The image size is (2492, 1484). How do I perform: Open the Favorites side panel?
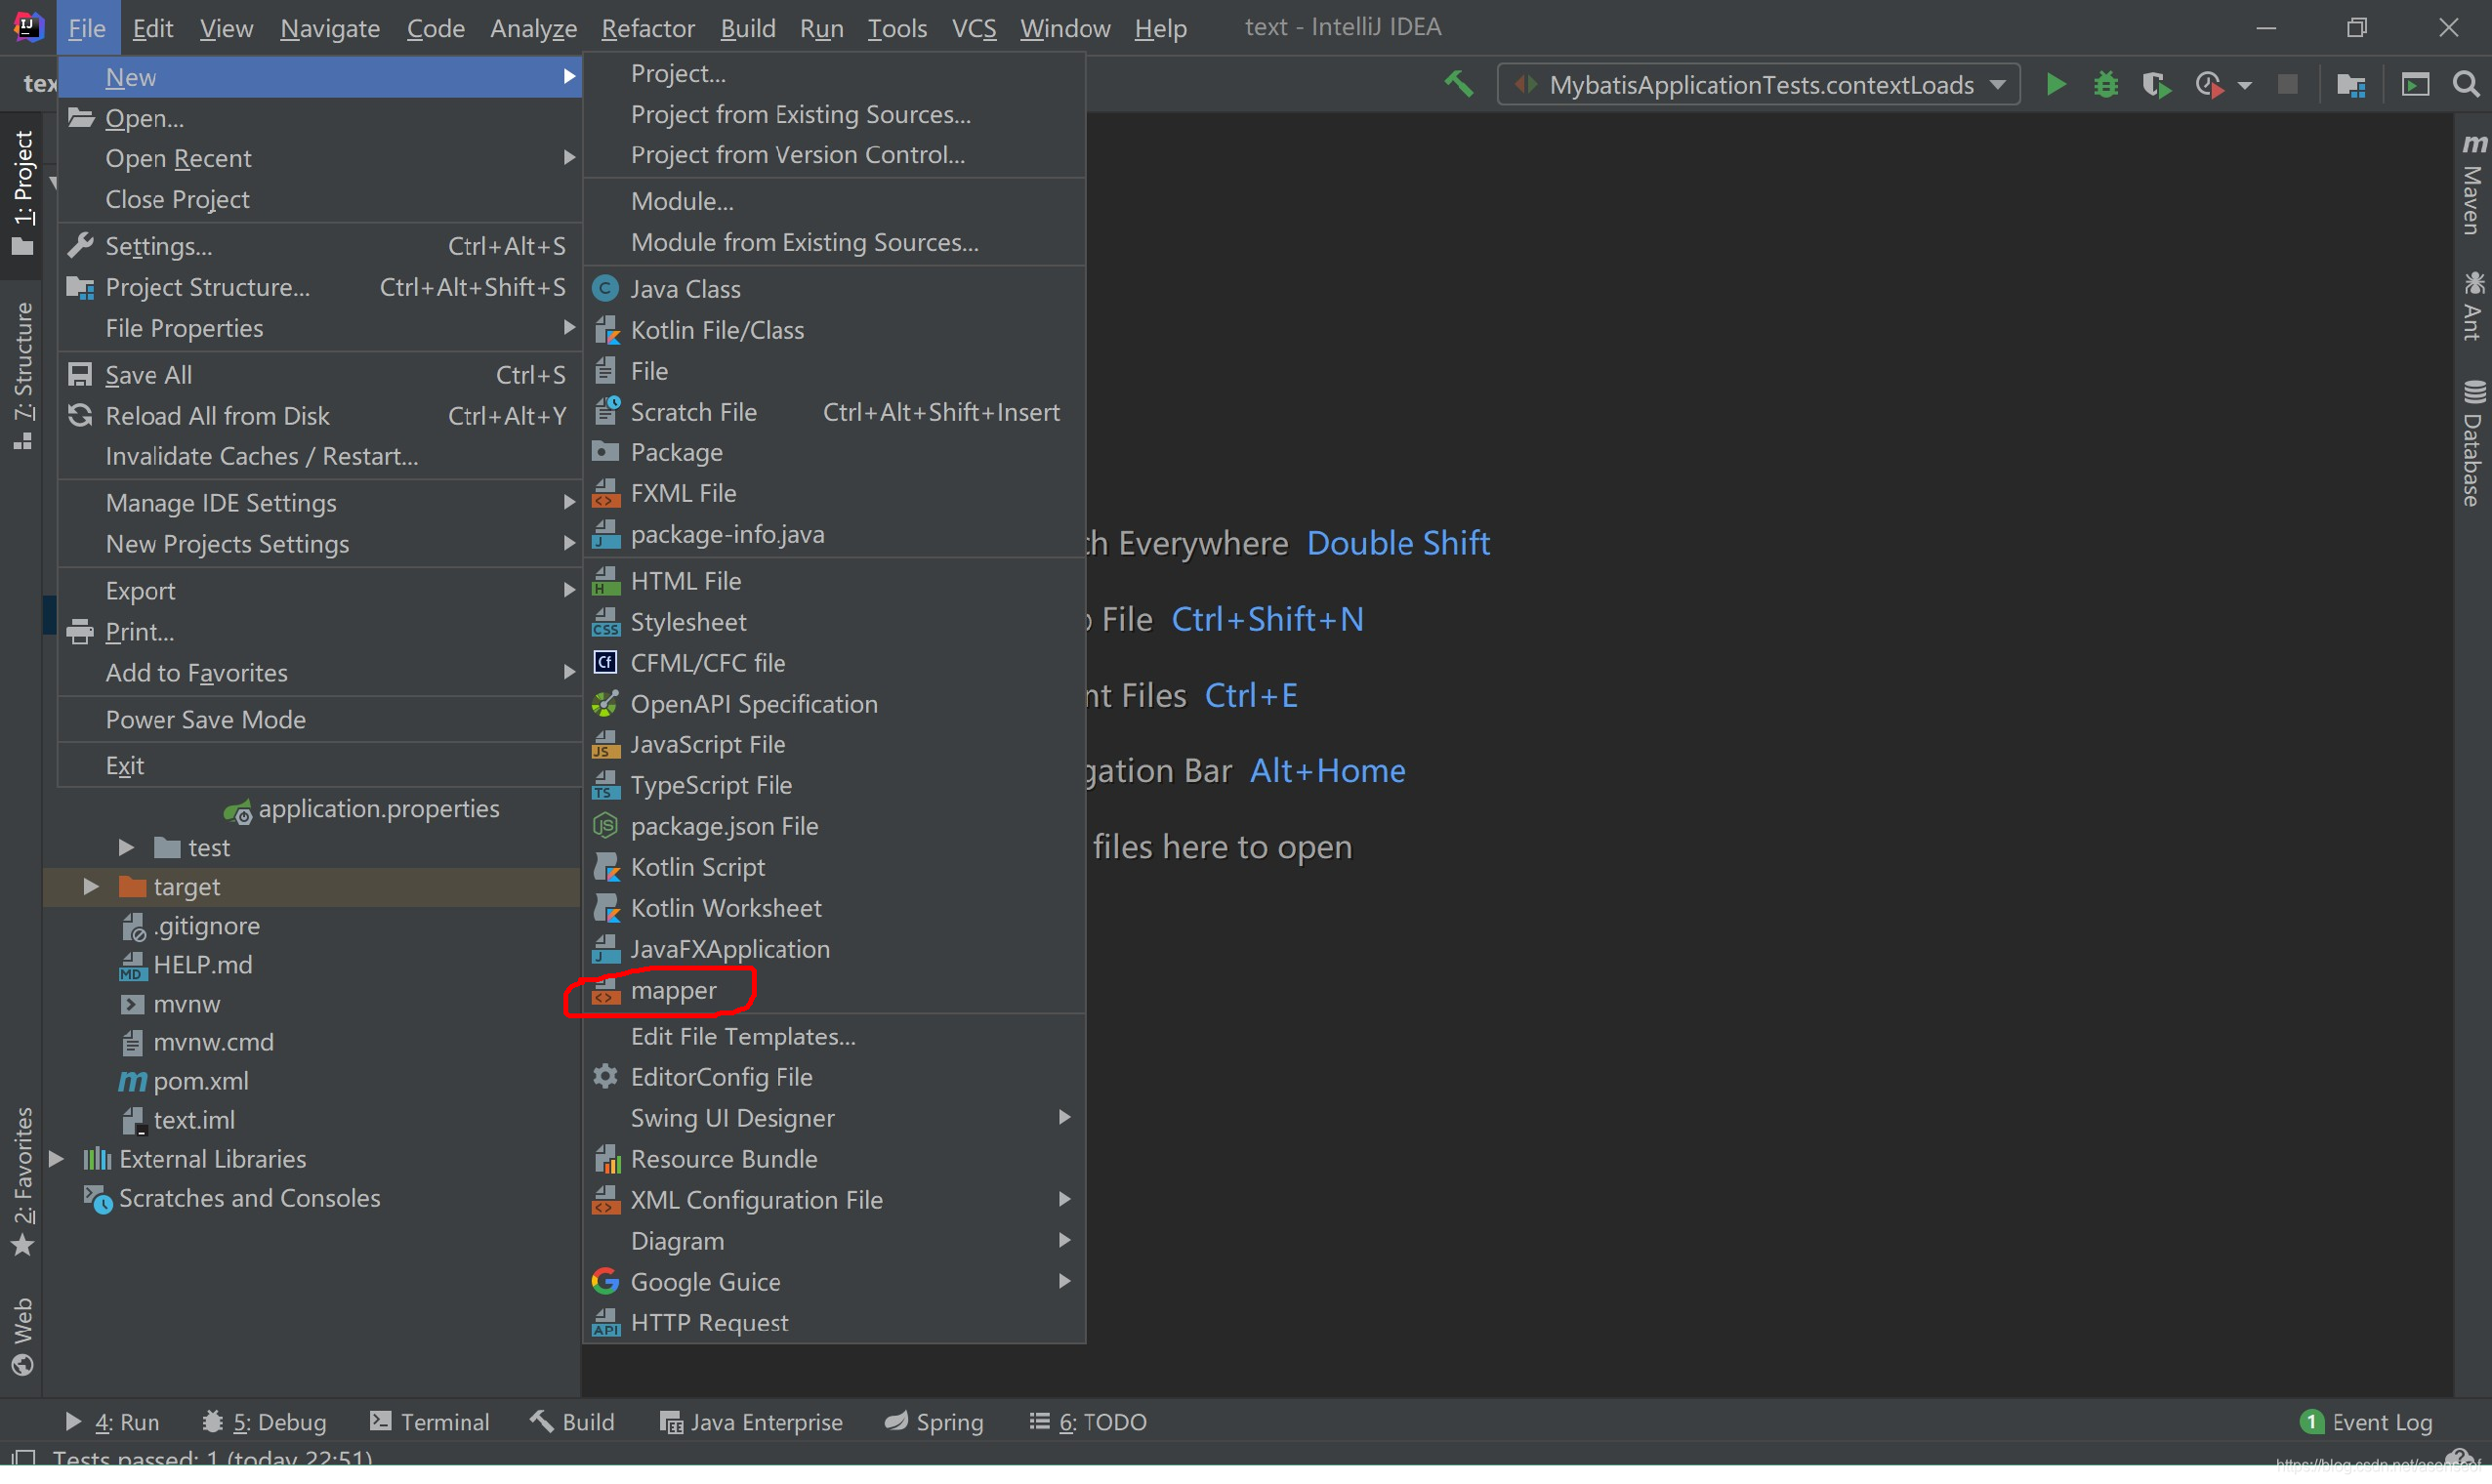(23, 1182)
